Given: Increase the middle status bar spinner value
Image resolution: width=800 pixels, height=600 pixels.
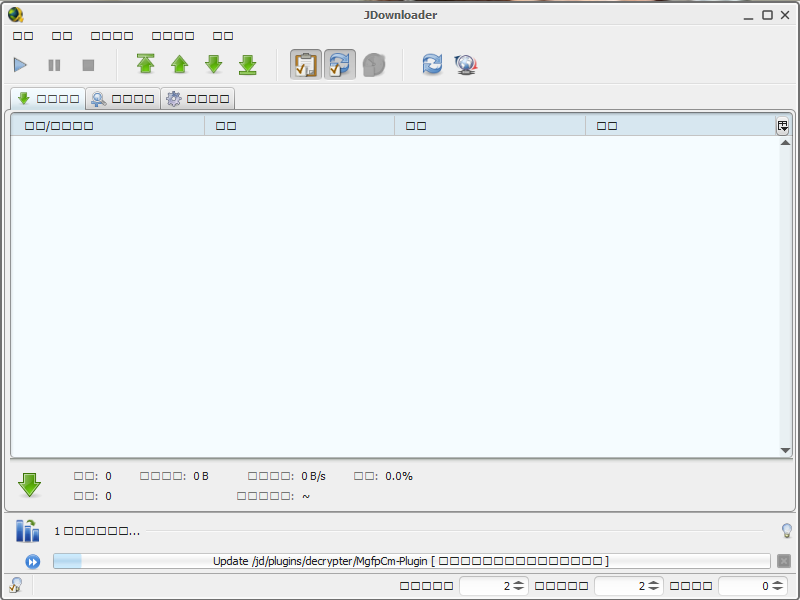Looking at the screenshot, I should pos(654,583).
